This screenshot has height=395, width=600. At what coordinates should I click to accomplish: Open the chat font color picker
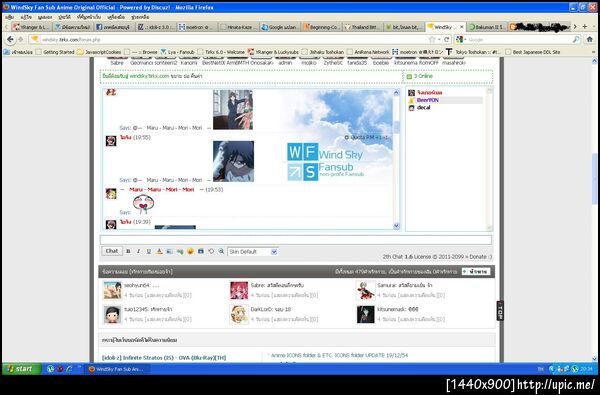point(159,251)
